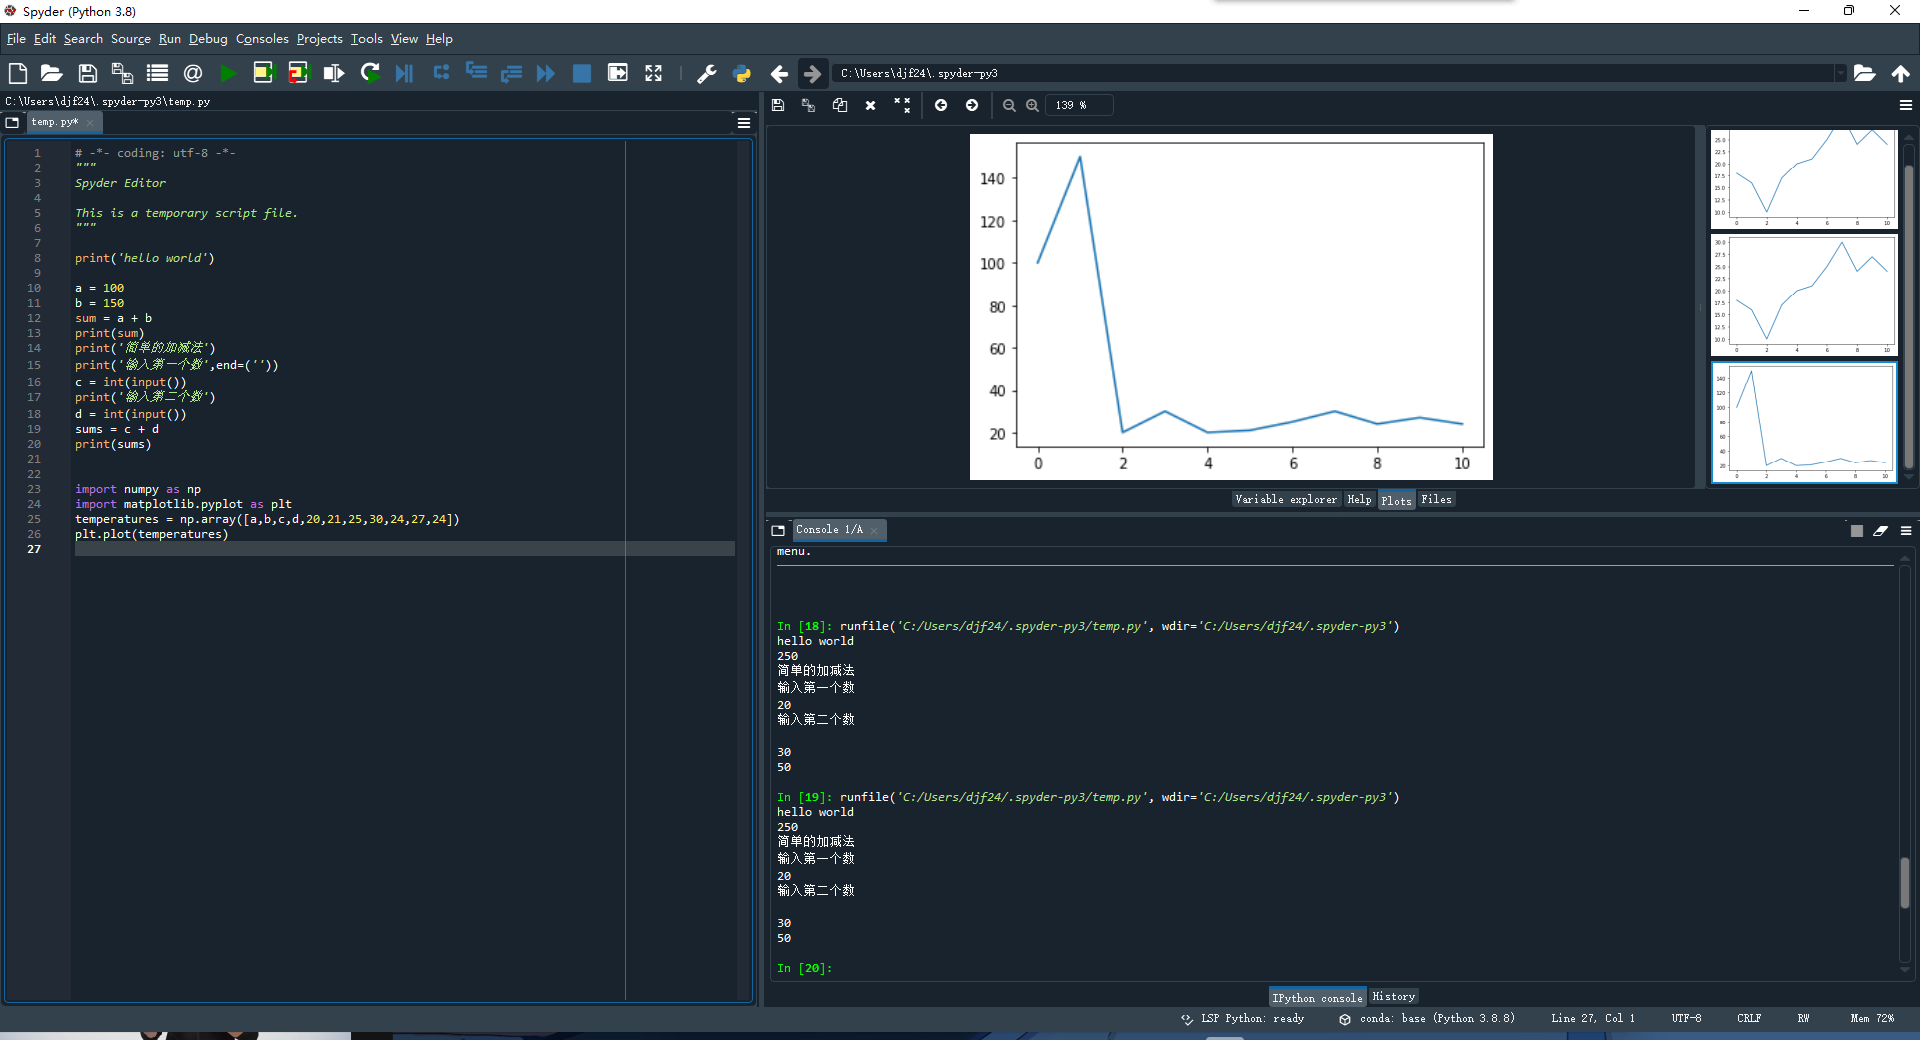Clear console with eraser icon
This screenshot has width=1920, height=1040.
click(x=1881, y=531)
